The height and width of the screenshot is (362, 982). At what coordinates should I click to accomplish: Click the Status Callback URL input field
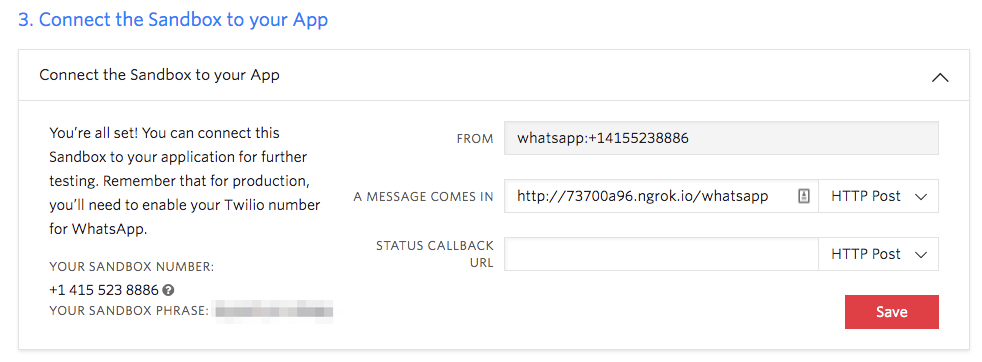[661, 254]
